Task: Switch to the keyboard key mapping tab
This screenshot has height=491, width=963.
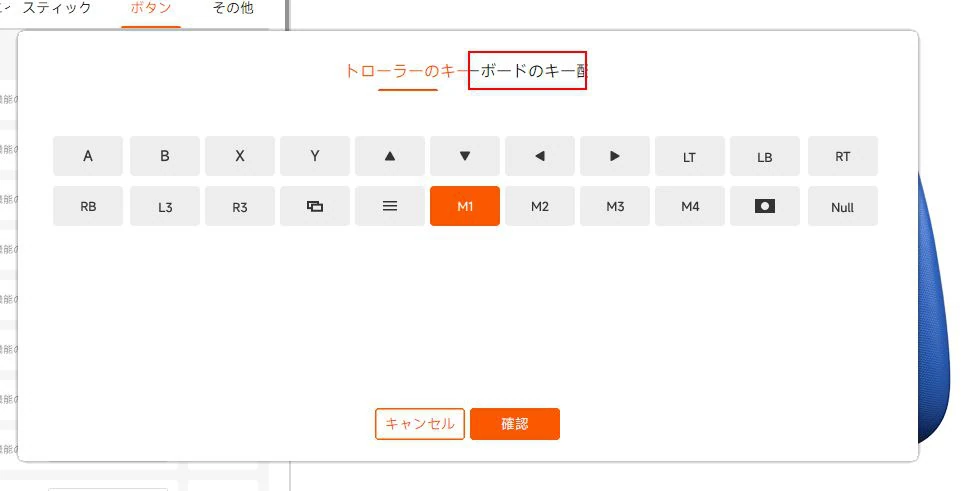Action: [x=528, y=71]
